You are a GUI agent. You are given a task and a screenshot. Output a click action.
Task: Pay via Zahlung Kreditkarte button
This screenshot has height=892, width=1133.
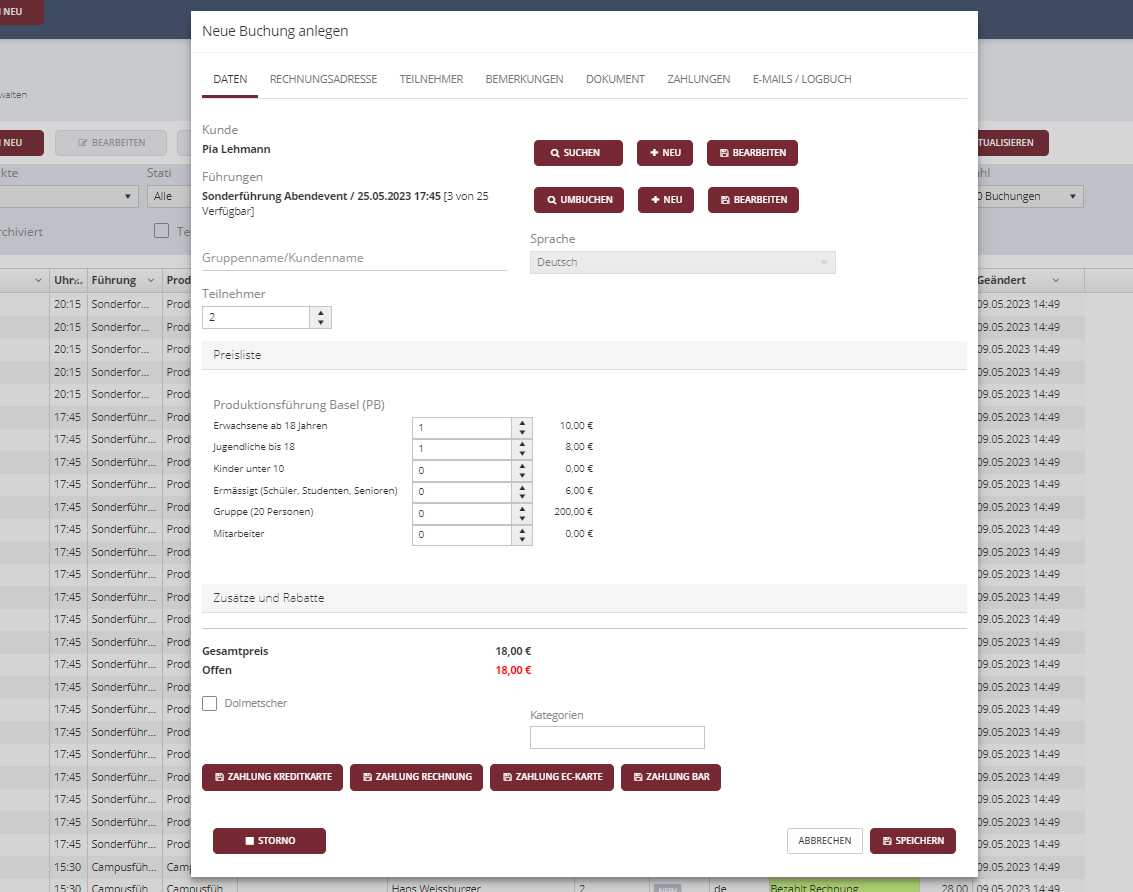tap(273, 777)
